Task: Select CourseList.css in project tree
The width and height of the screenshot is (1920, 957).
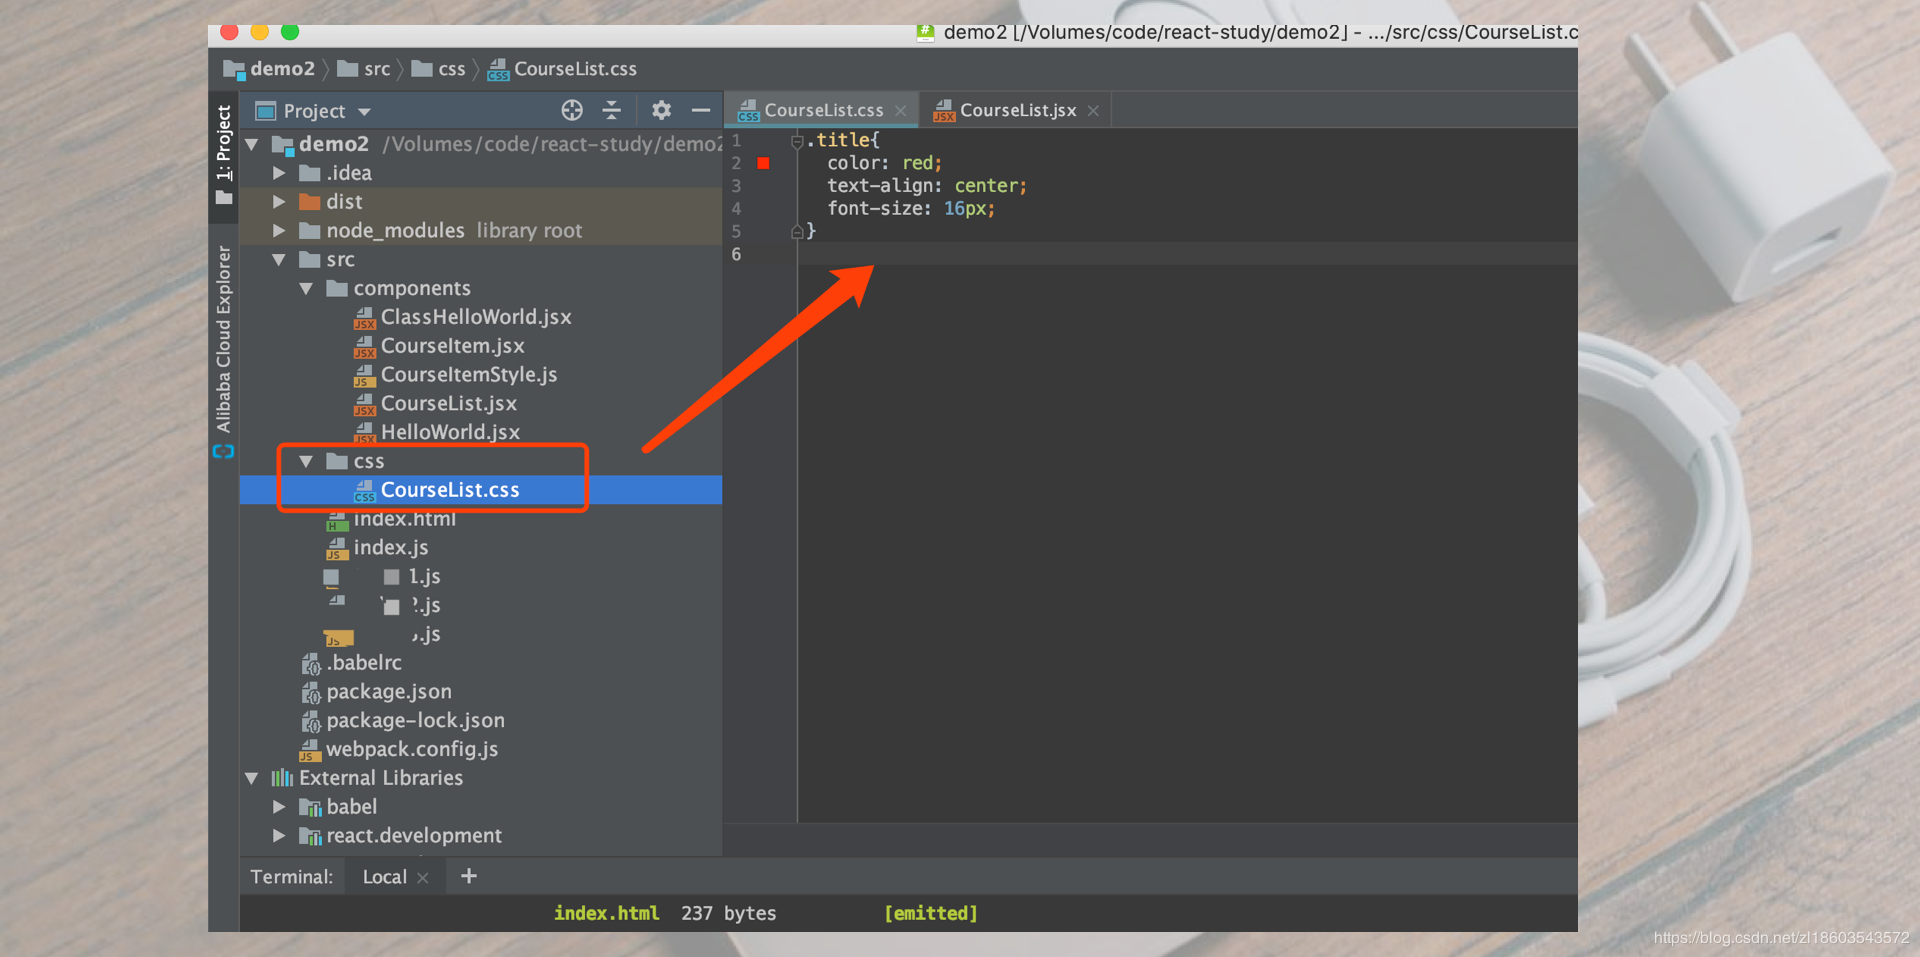Action: tap(450, 490)
